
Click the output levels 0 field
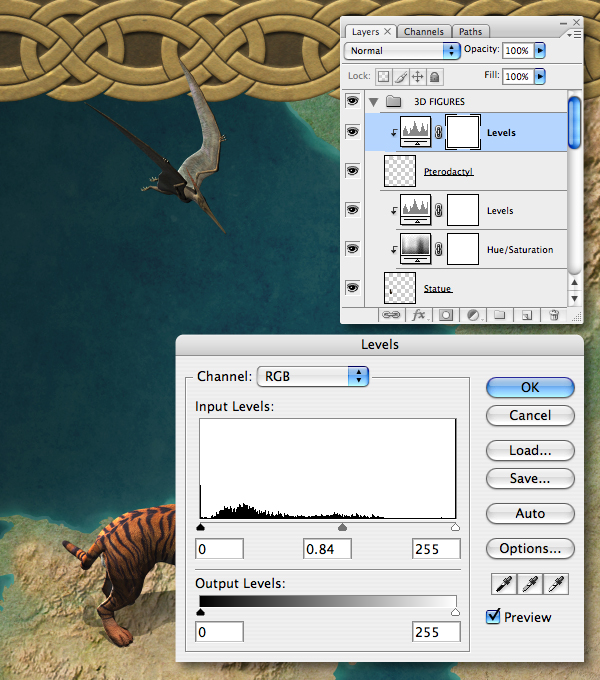pyautogui.click(x=219, y=632)
